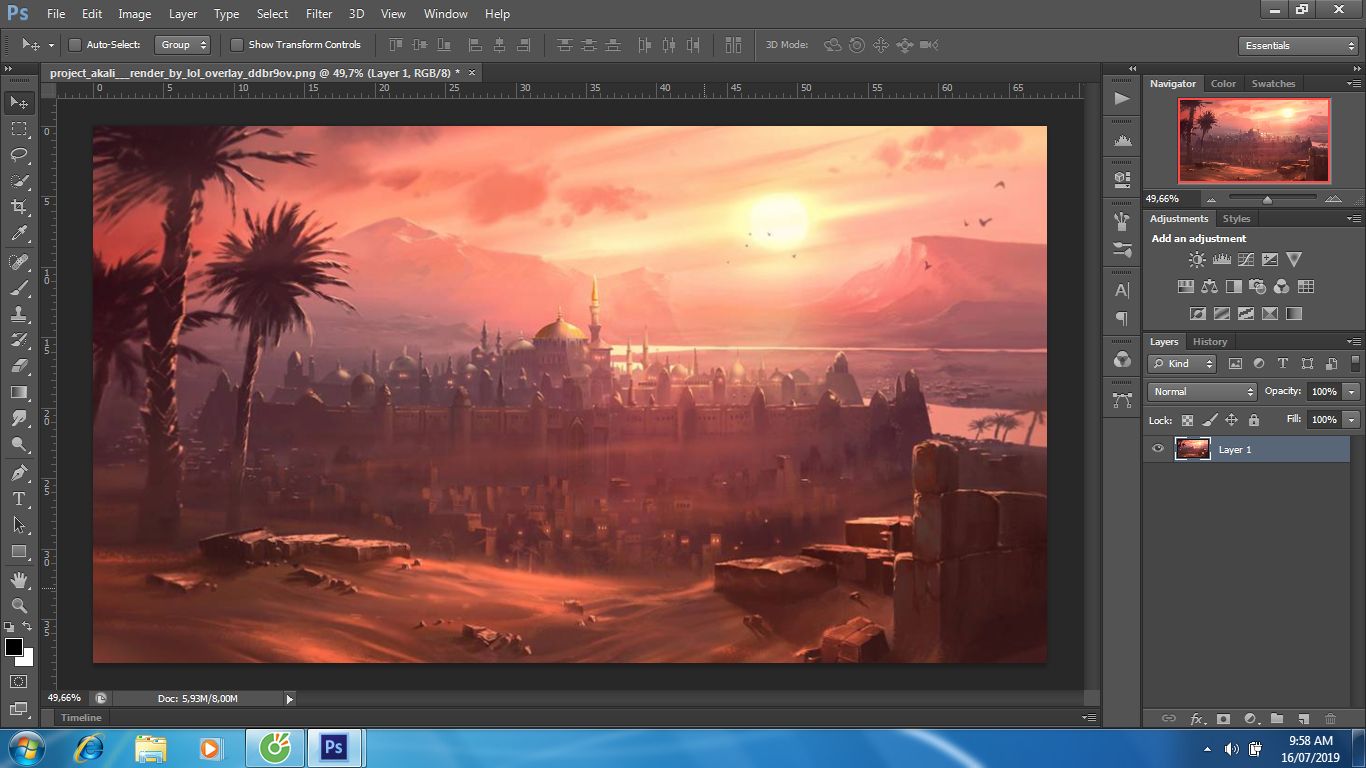Select the Gradient tool
Screen dimensions: 1366x768
coord(19,392)
